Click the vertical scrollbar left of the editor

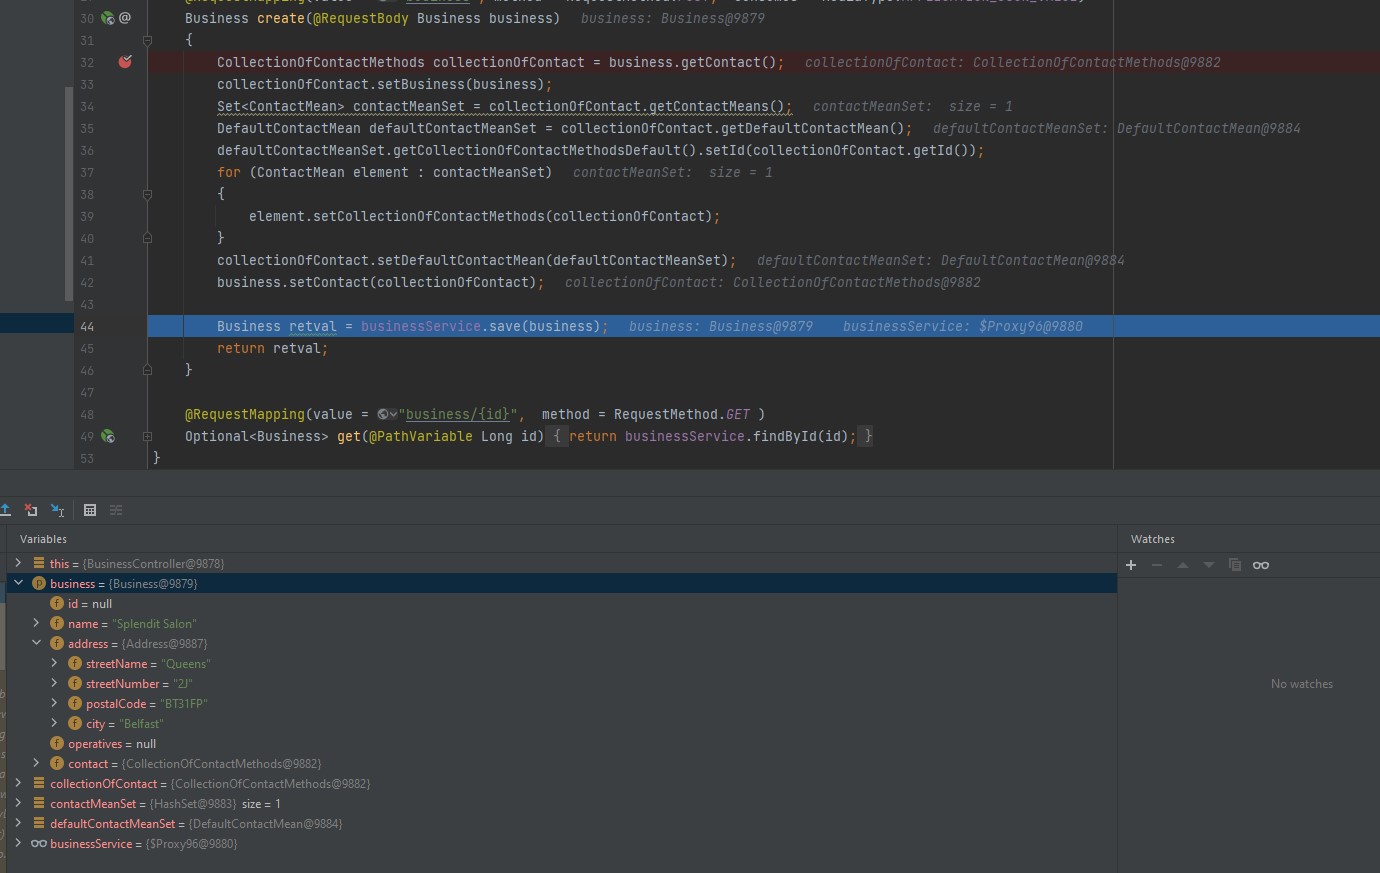(x=69, y=194)
